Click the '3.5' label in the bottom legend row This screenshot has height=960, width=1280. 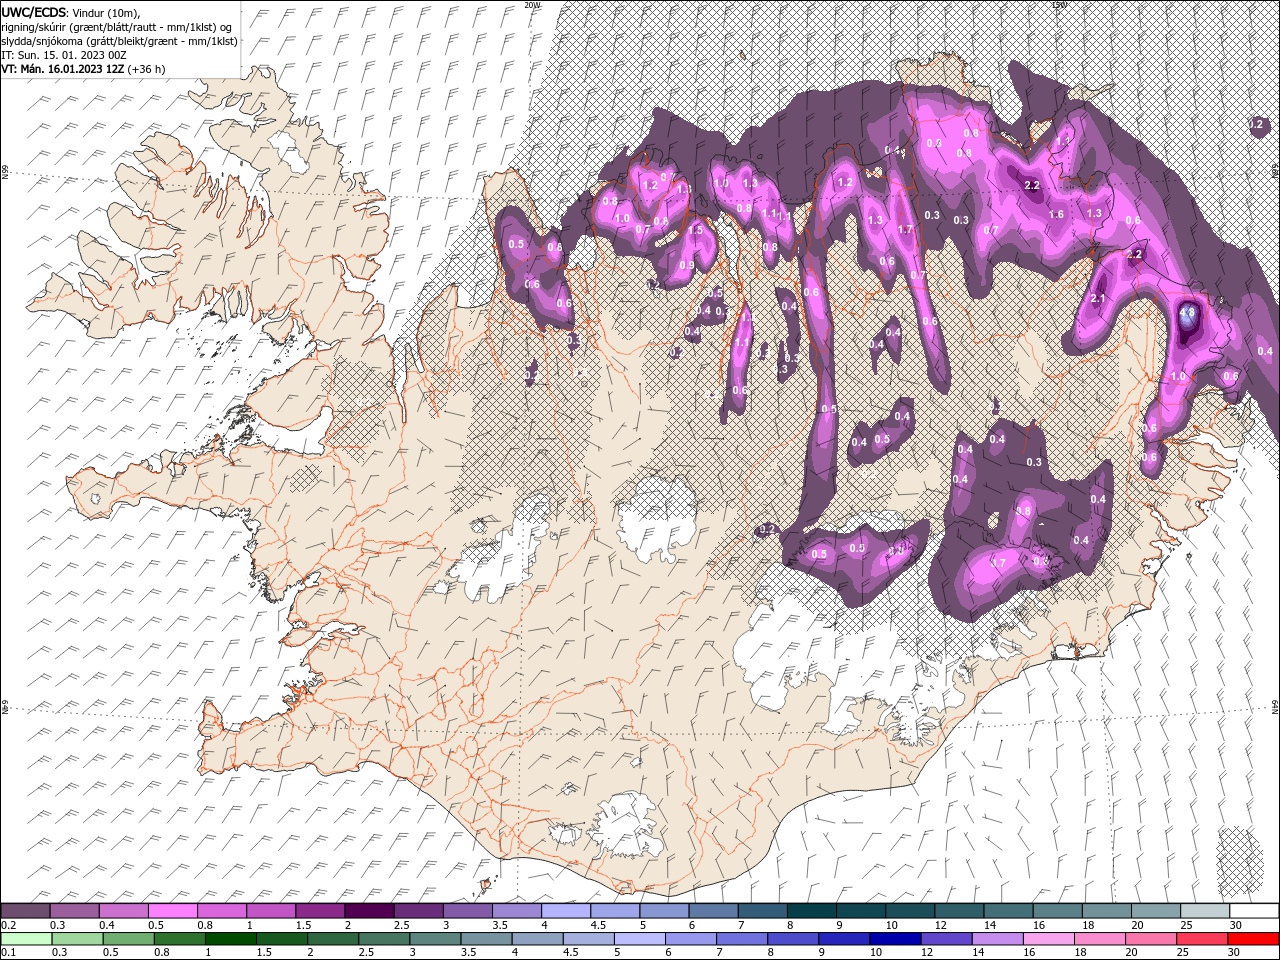pos(468,952)
